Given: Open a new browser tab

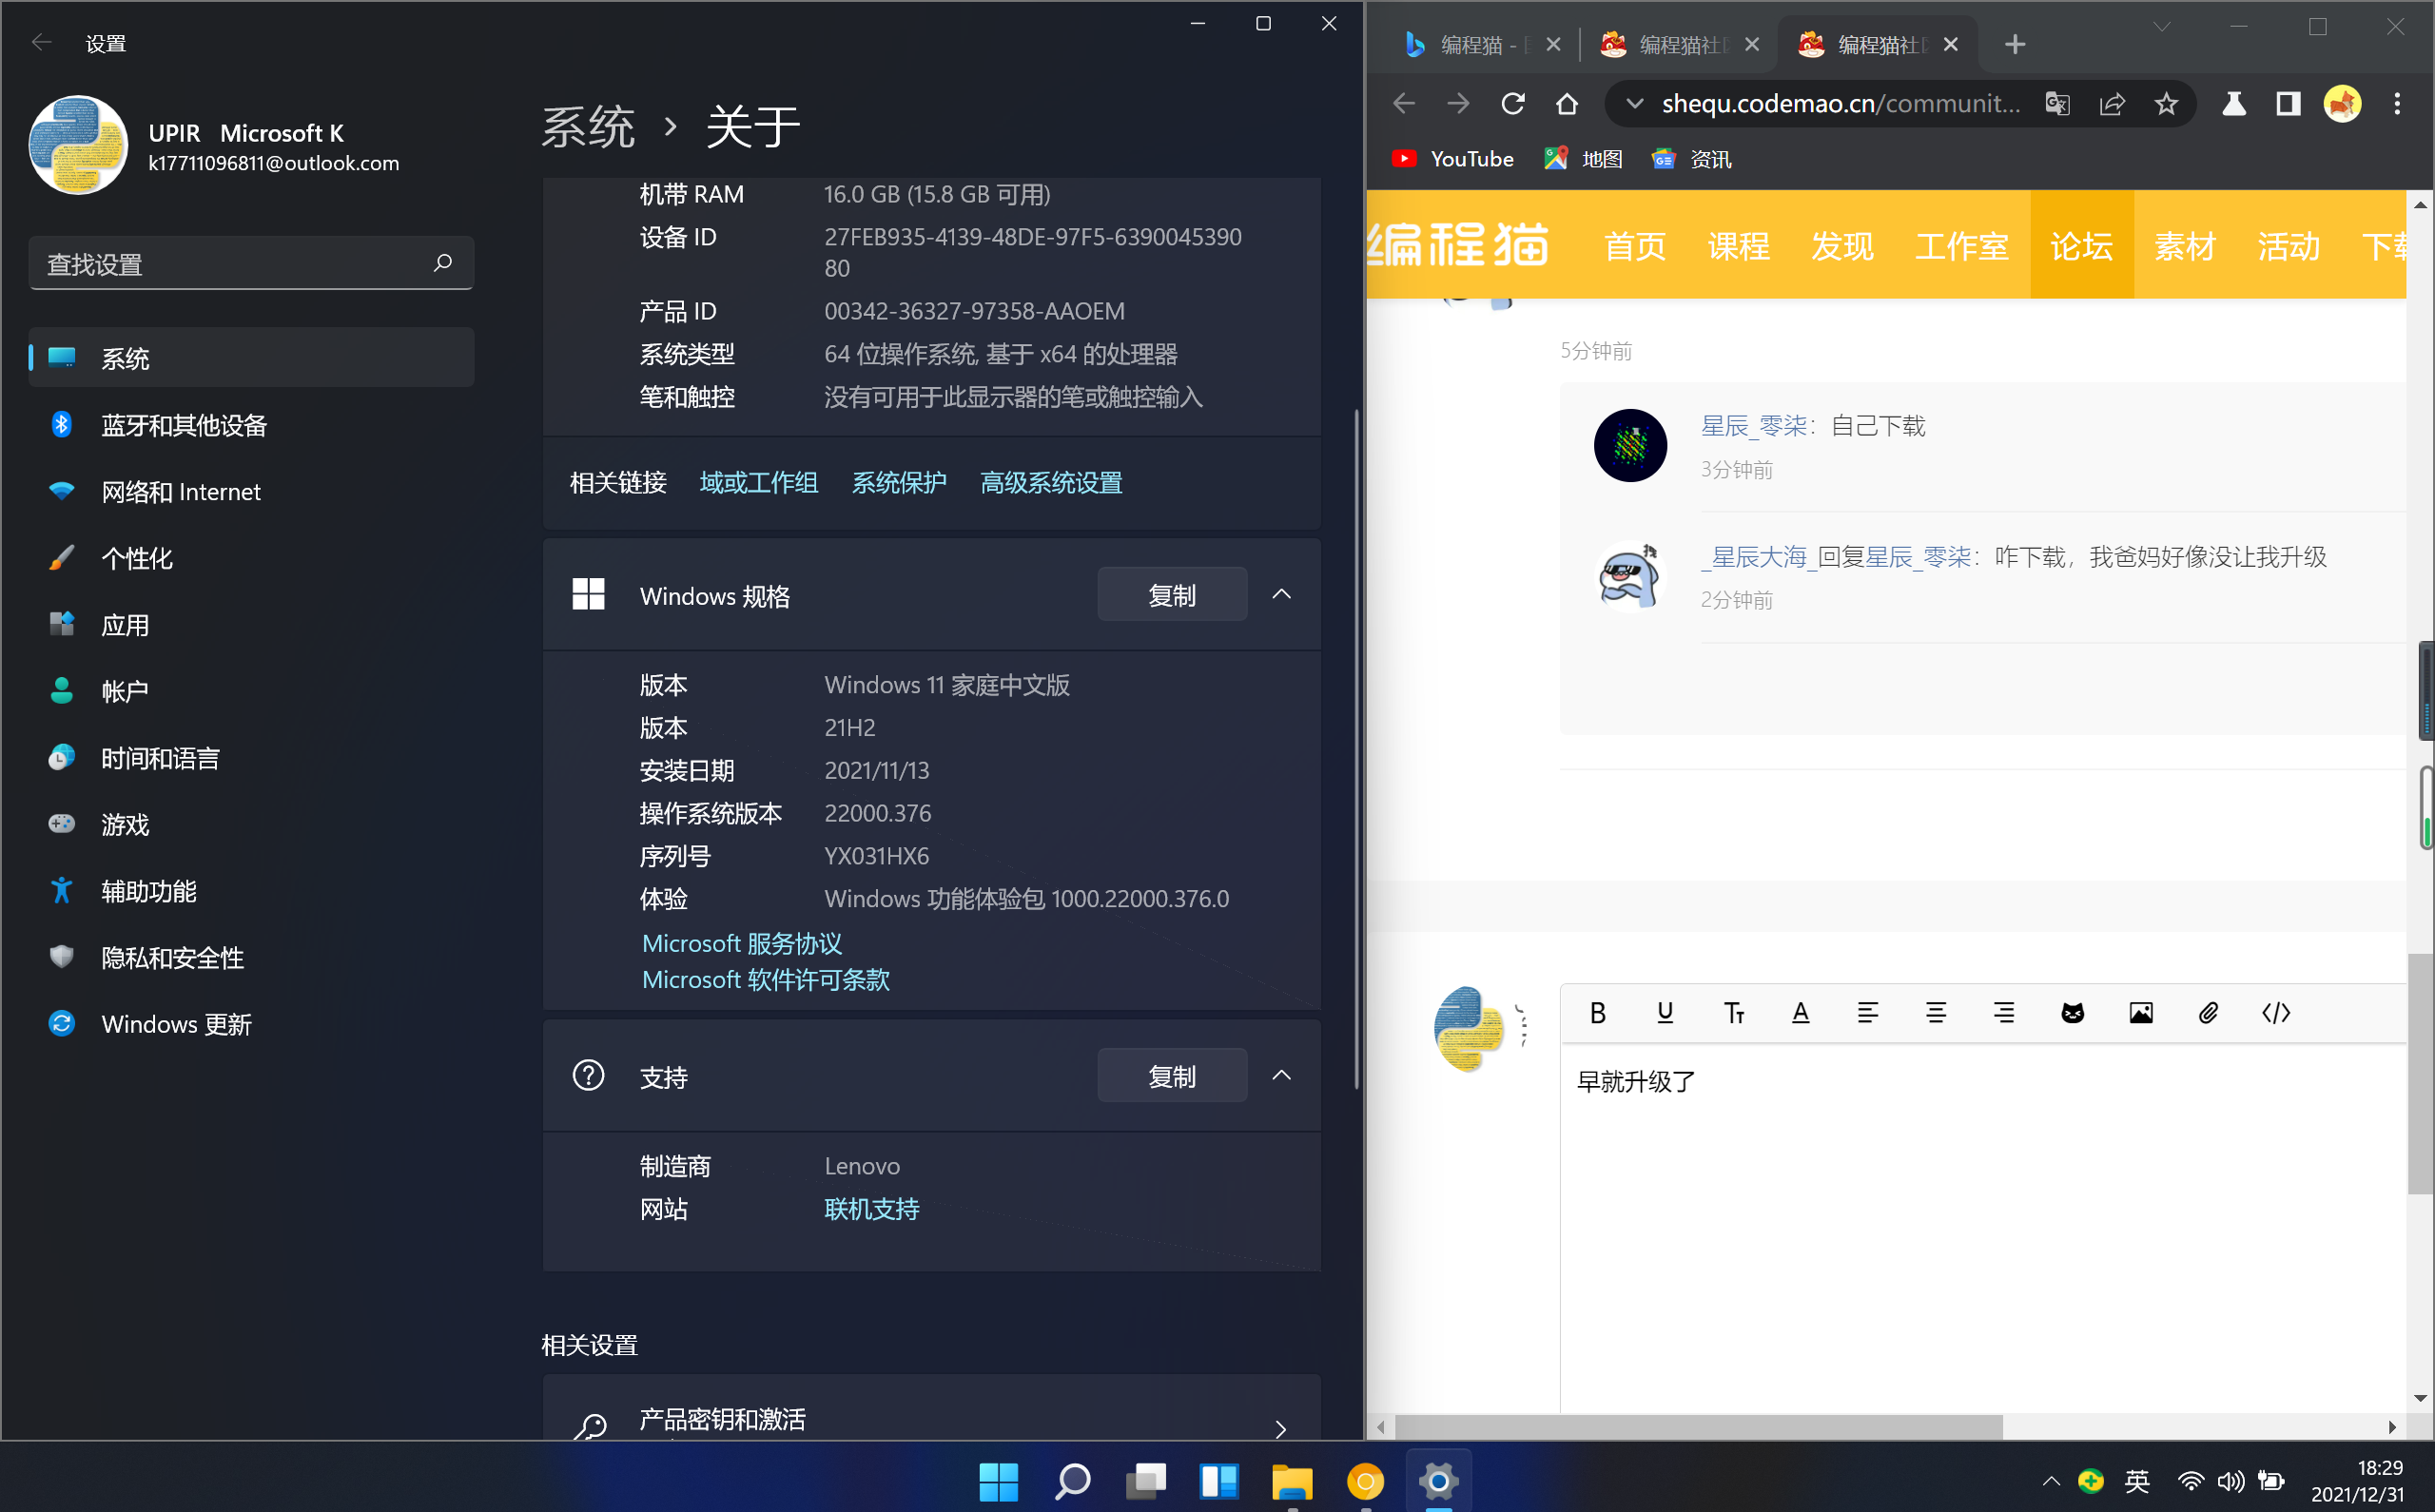Looking at the screenshot, I should point(2015,44).
